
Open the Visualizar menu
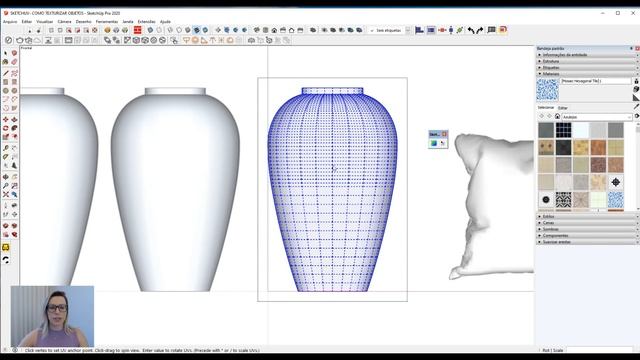(x=44, y=22)
